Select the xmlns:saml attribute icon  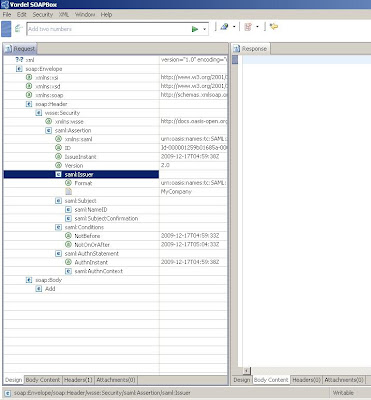tap(58, 139)
